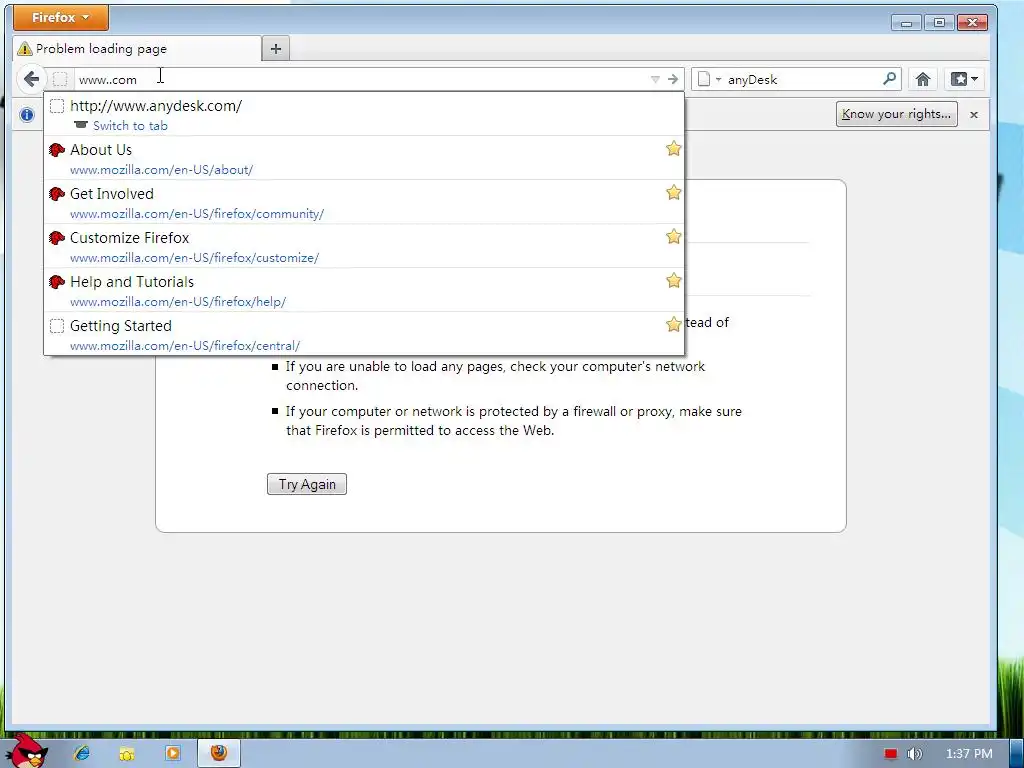Click the firefox/help/ URL text
Viewport: 1024px width, 768px height.
click(x=178, y=302)
